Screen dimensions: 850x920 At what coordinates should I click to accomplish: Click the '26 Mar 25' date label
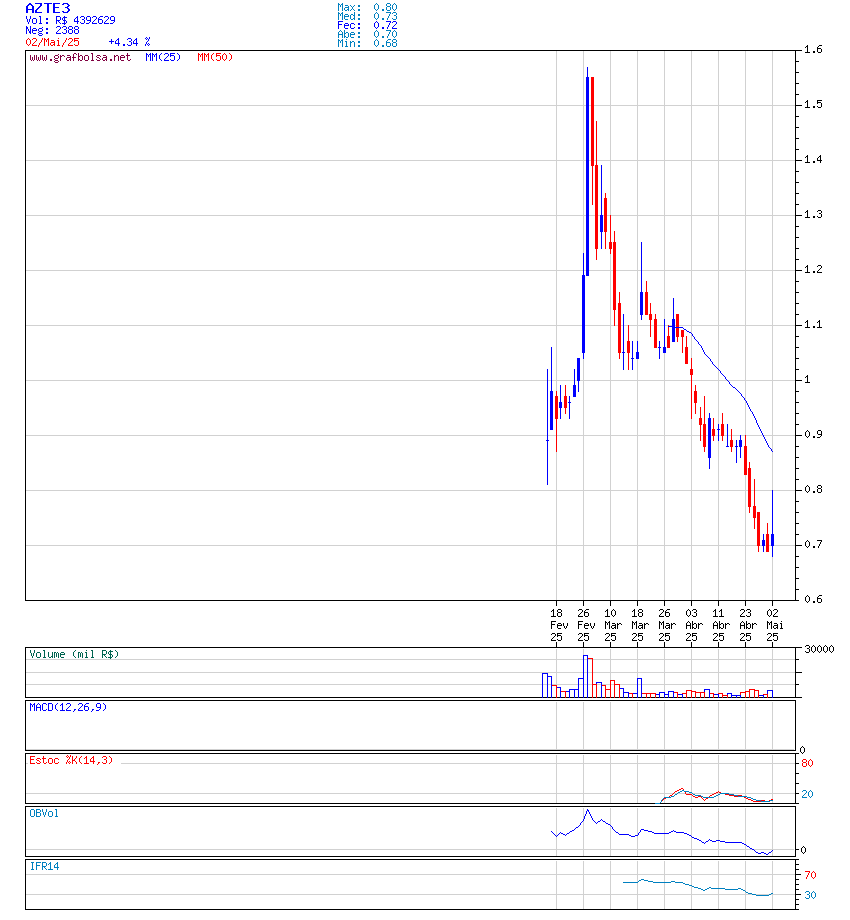click(666, 625)
